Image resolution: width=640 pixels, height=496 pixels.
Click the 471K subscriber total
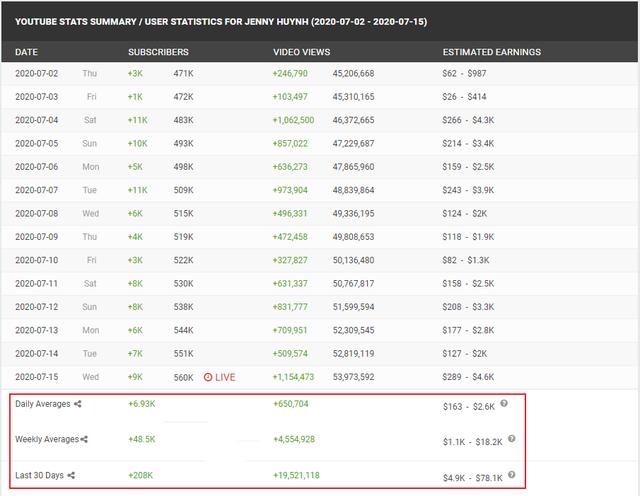(184, 73)
